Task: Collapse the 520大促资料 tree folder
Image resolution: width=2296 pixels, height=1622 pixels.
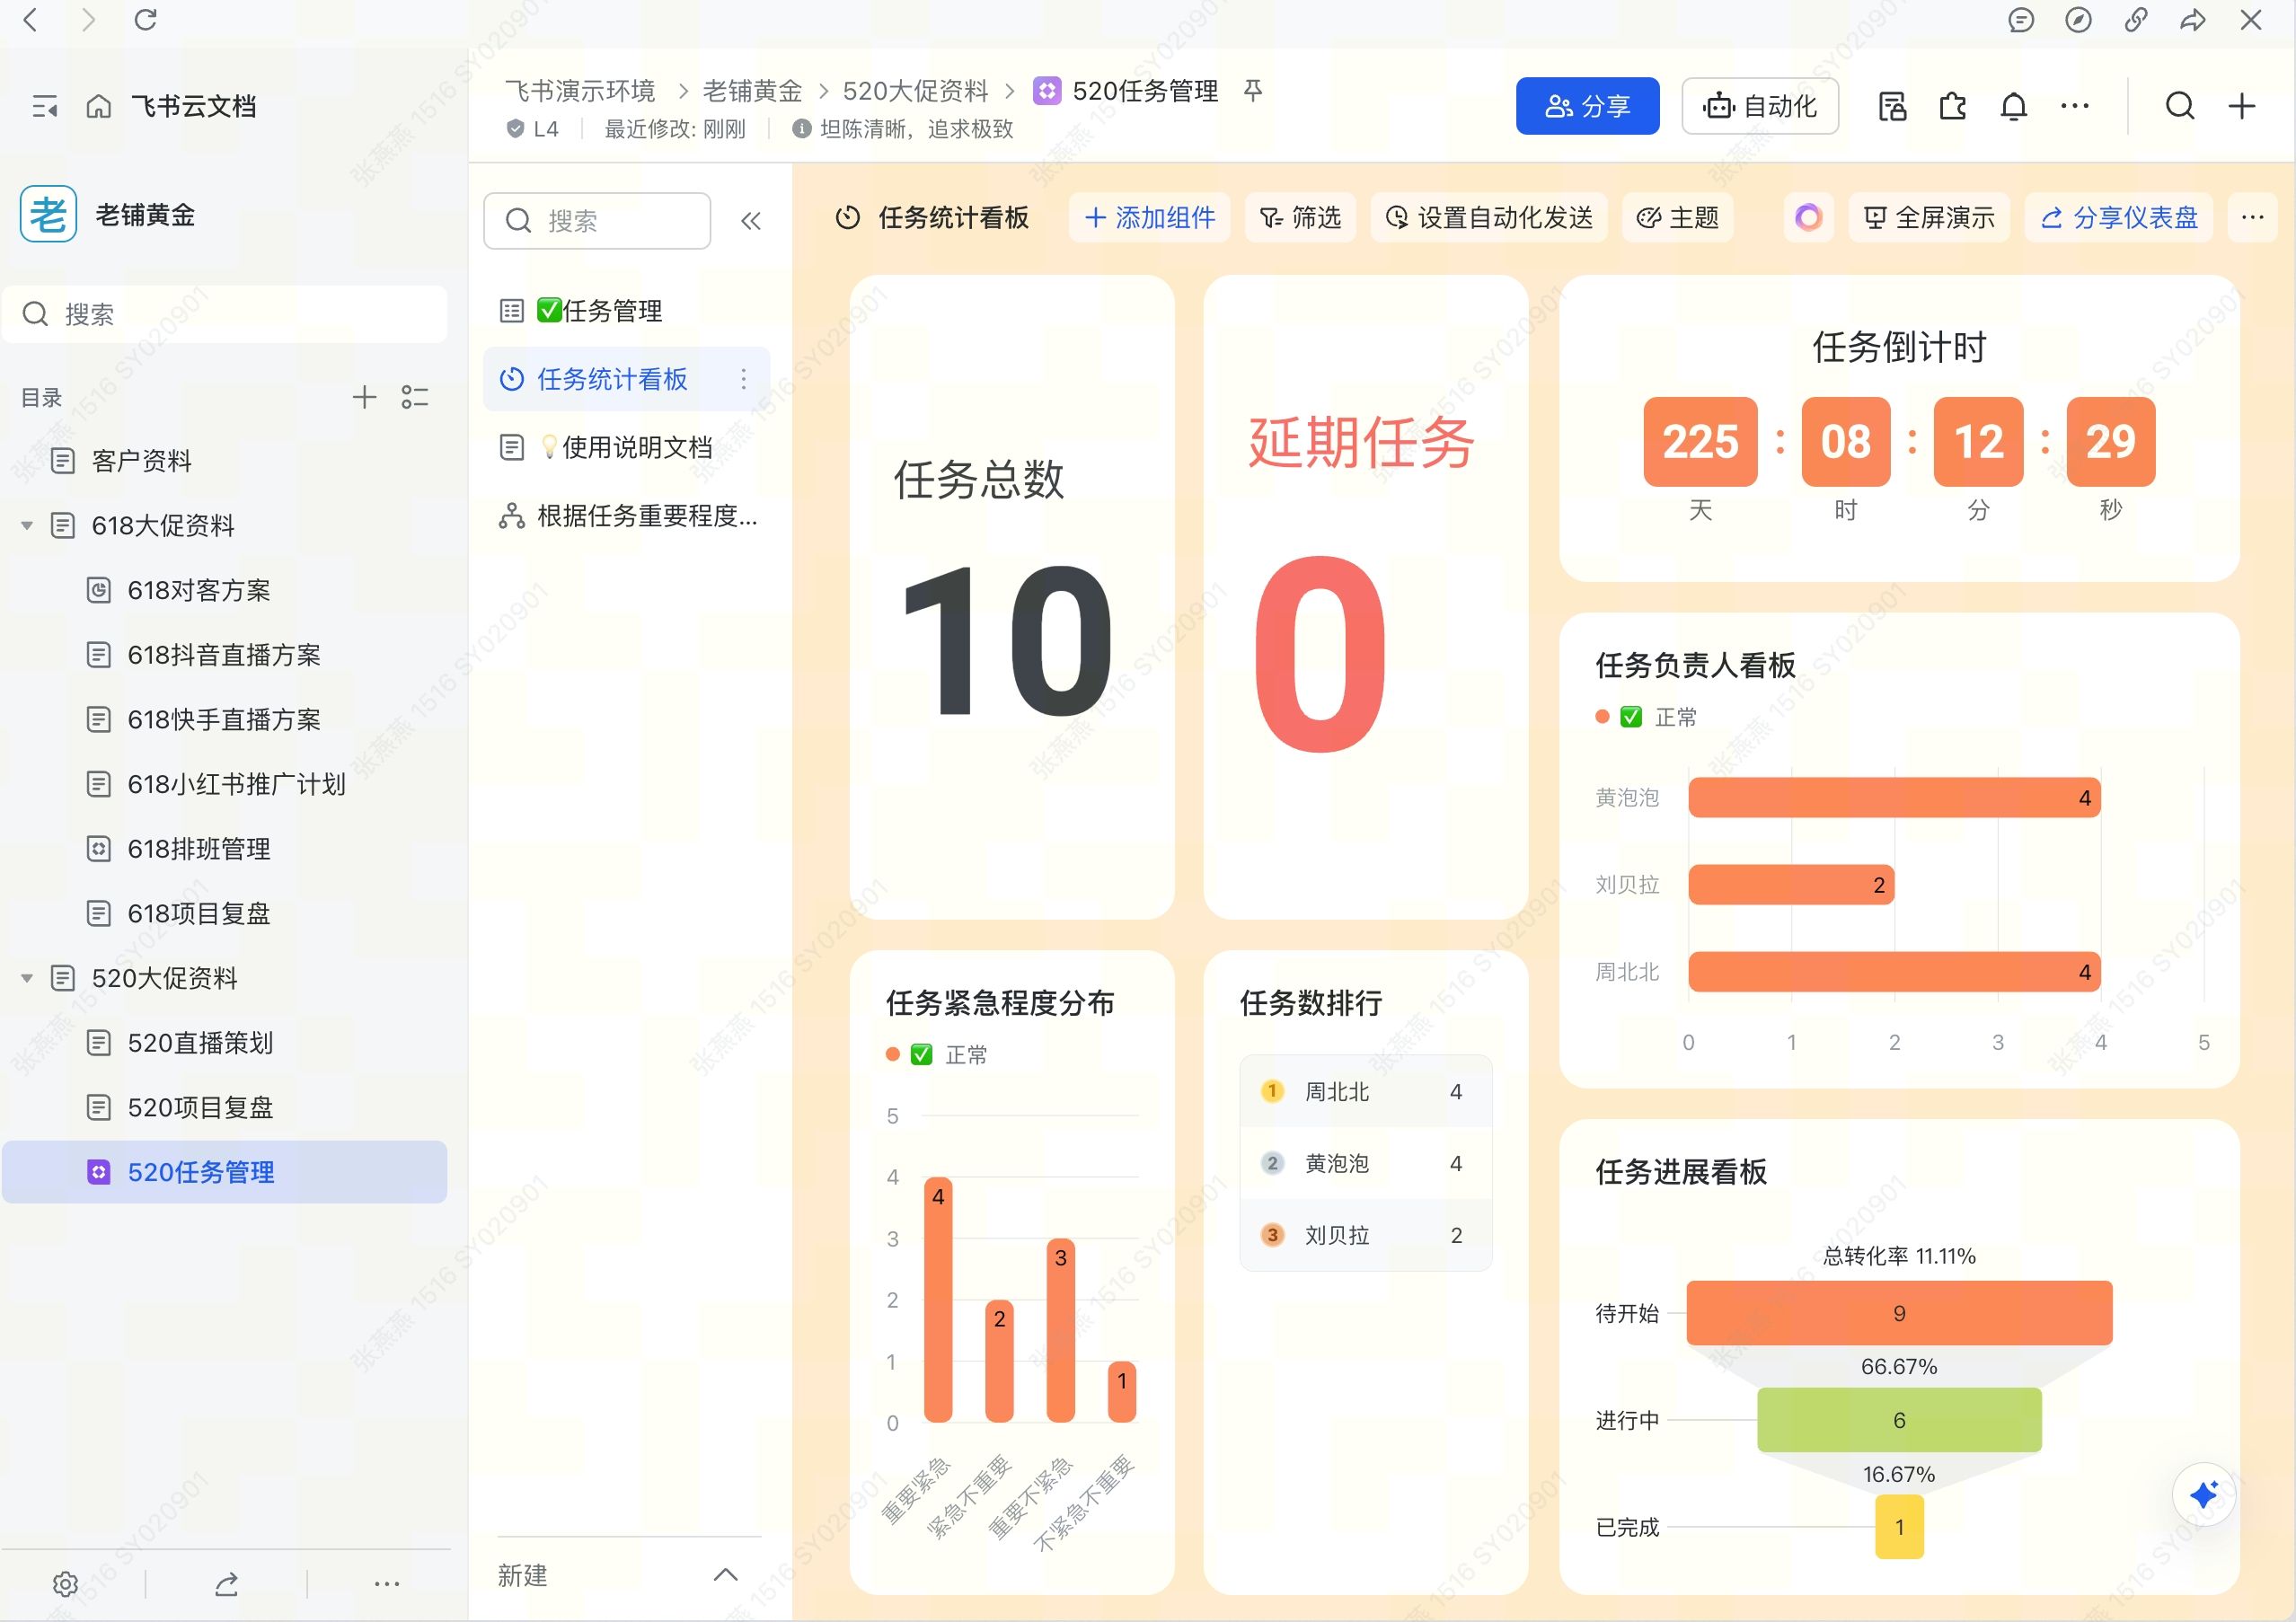Action: (x=27, y=978)
